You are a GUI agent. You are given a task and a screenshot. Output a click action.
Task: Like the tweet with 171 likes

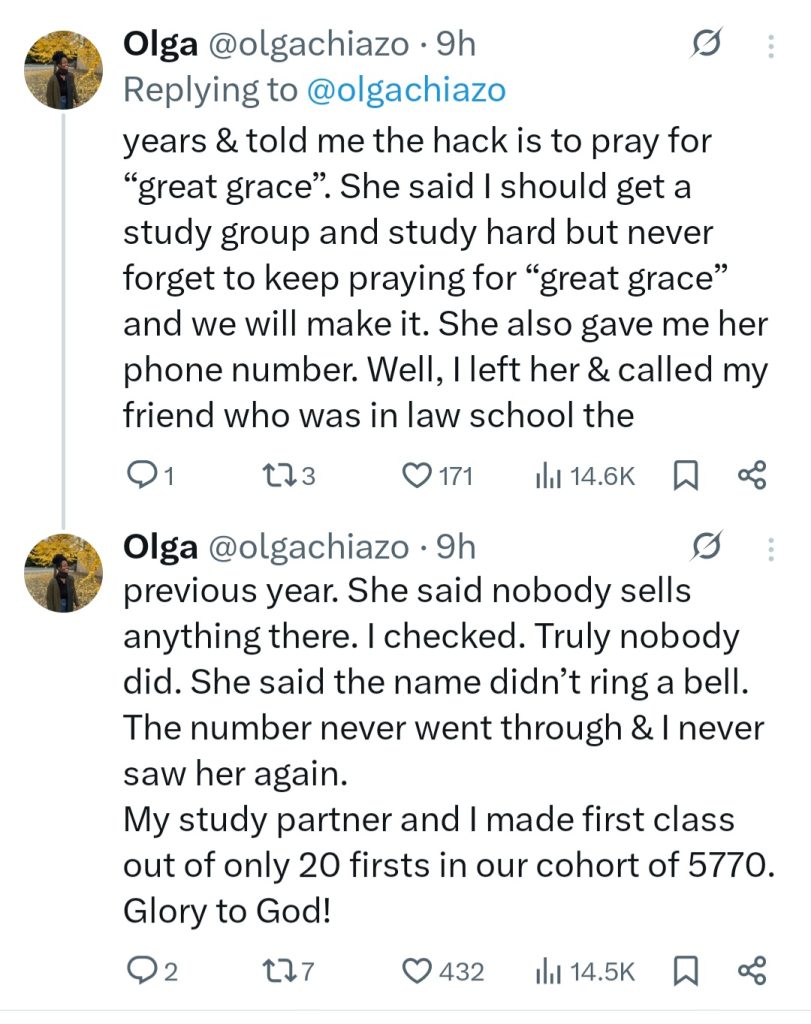(x=416, y=477)
